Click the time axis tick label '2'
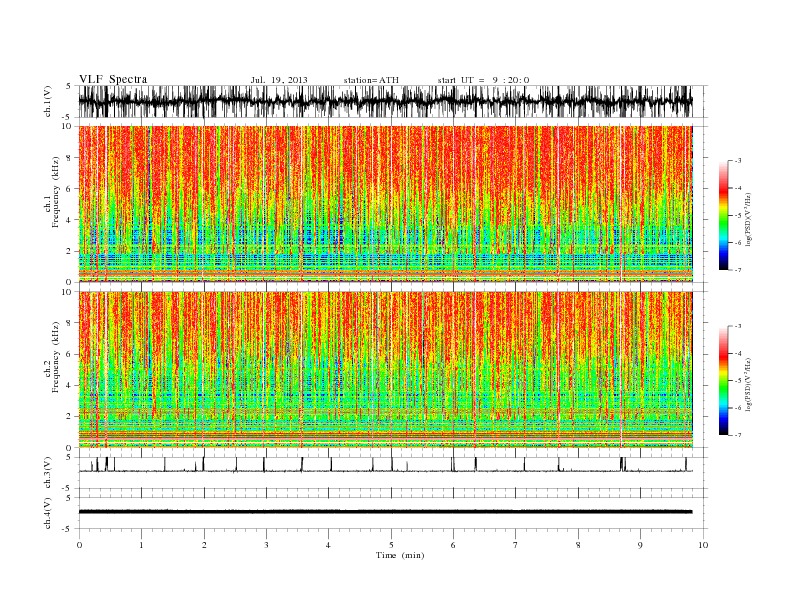The height and width of the screenshot is (612, 792). click(204, 545)
